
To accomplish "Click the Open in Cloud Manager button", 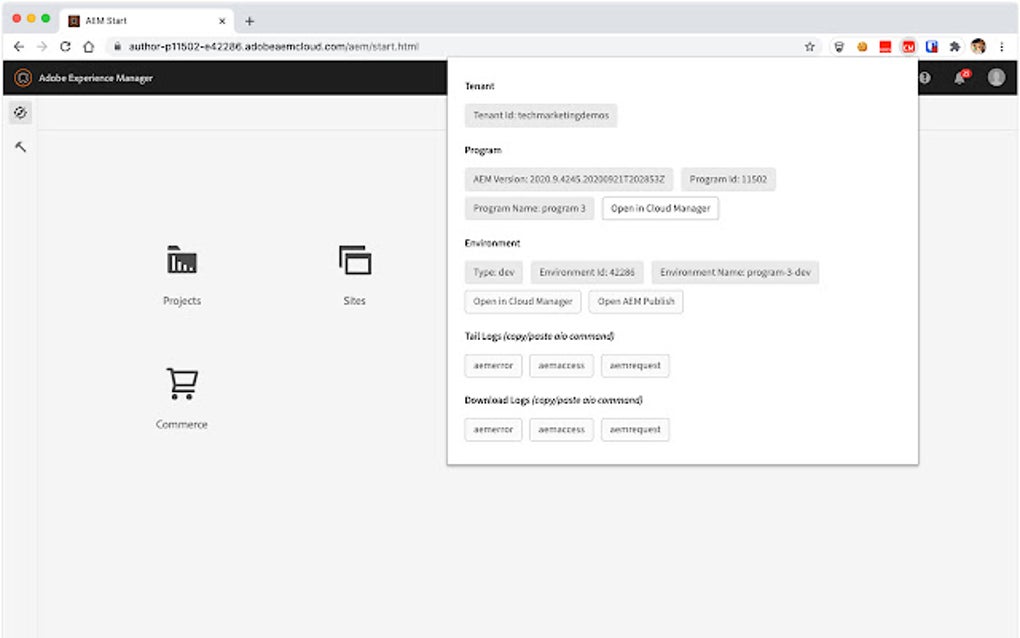I will click(660, 208).
